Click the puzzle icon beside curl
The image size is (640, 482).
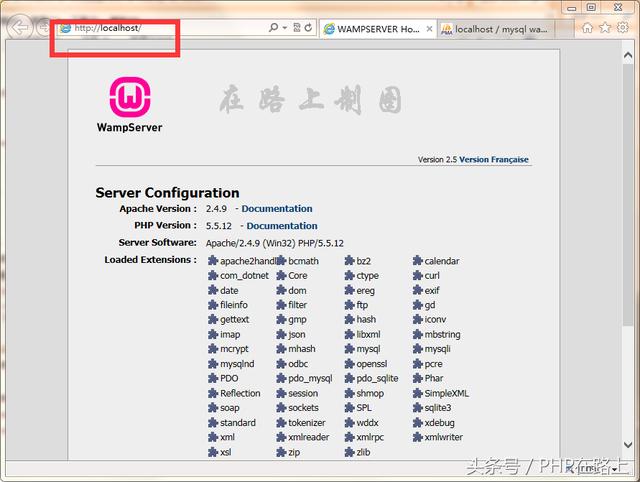(418, 275)
